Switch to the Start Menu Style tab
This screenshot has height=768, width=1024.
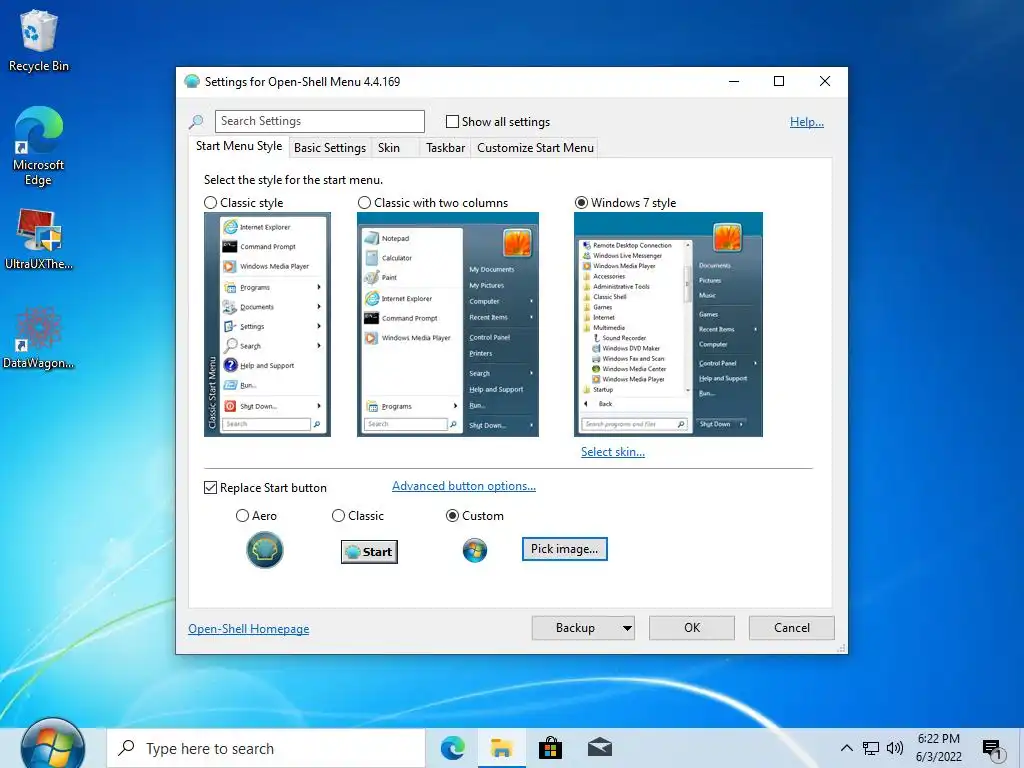point(239,146)
